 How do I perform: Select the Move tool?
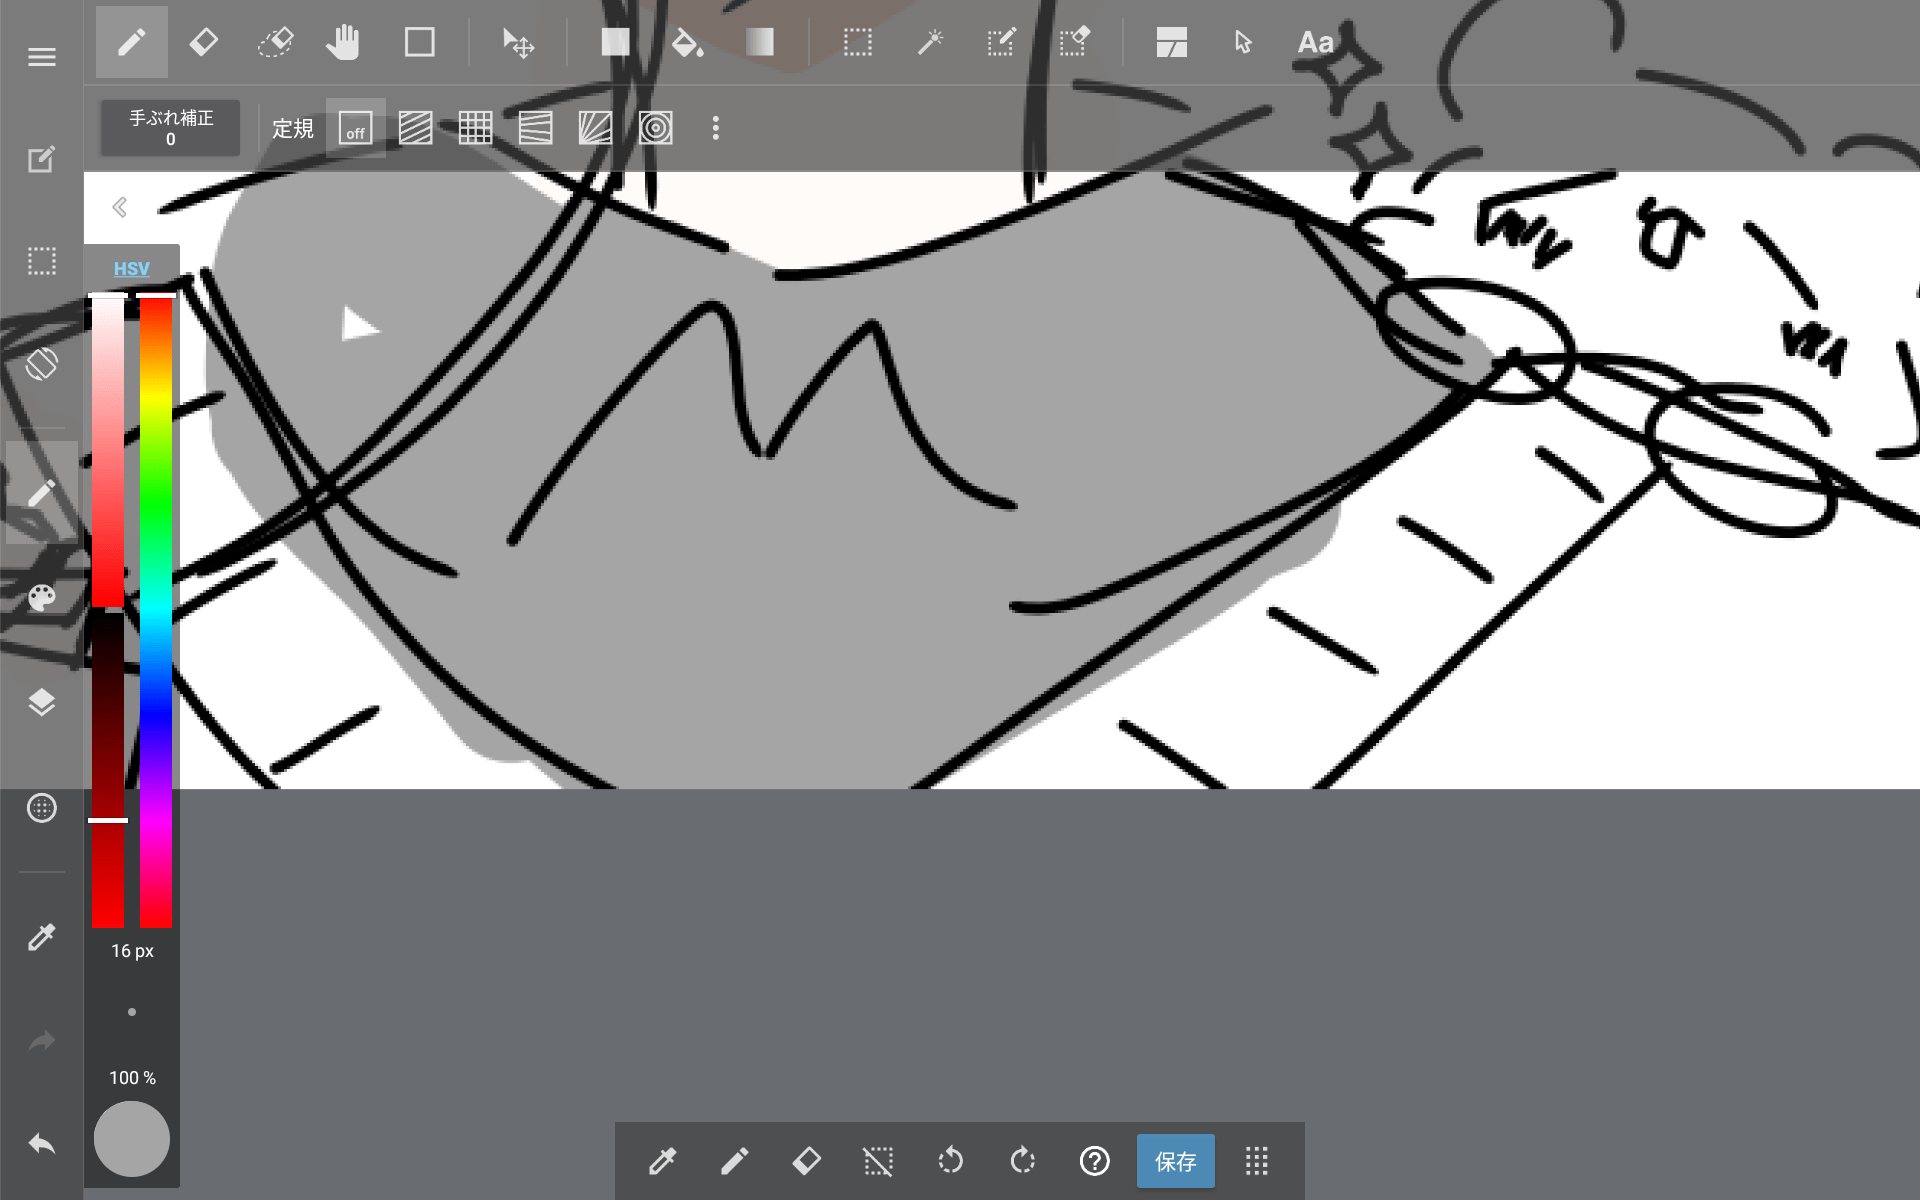(x=518, y=42)
